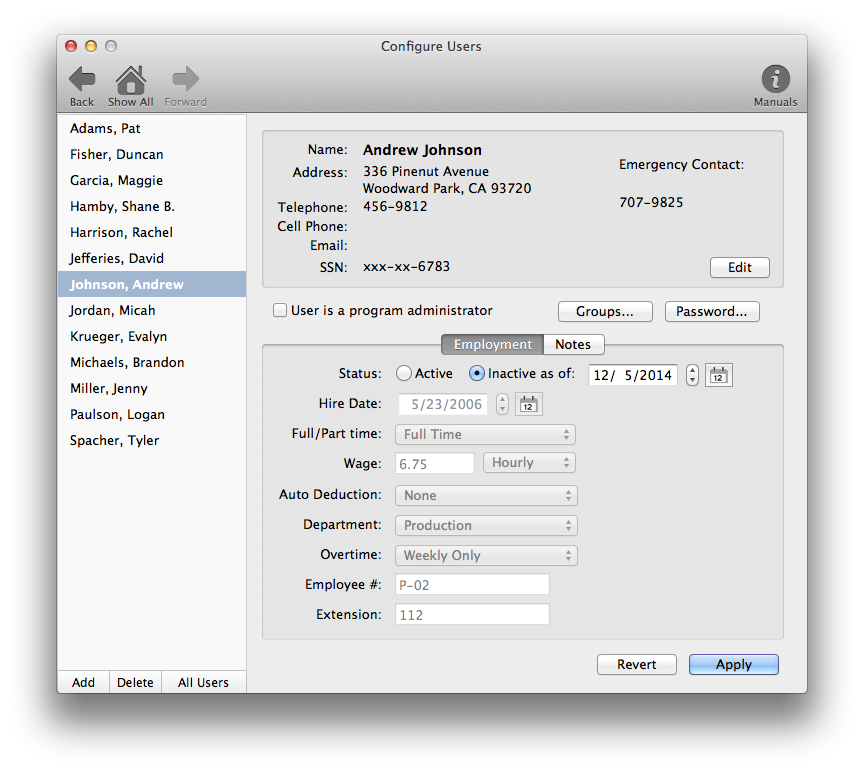864x772 pixels.
Task: Select user Jefferies, David
Action: click(152, 258)
